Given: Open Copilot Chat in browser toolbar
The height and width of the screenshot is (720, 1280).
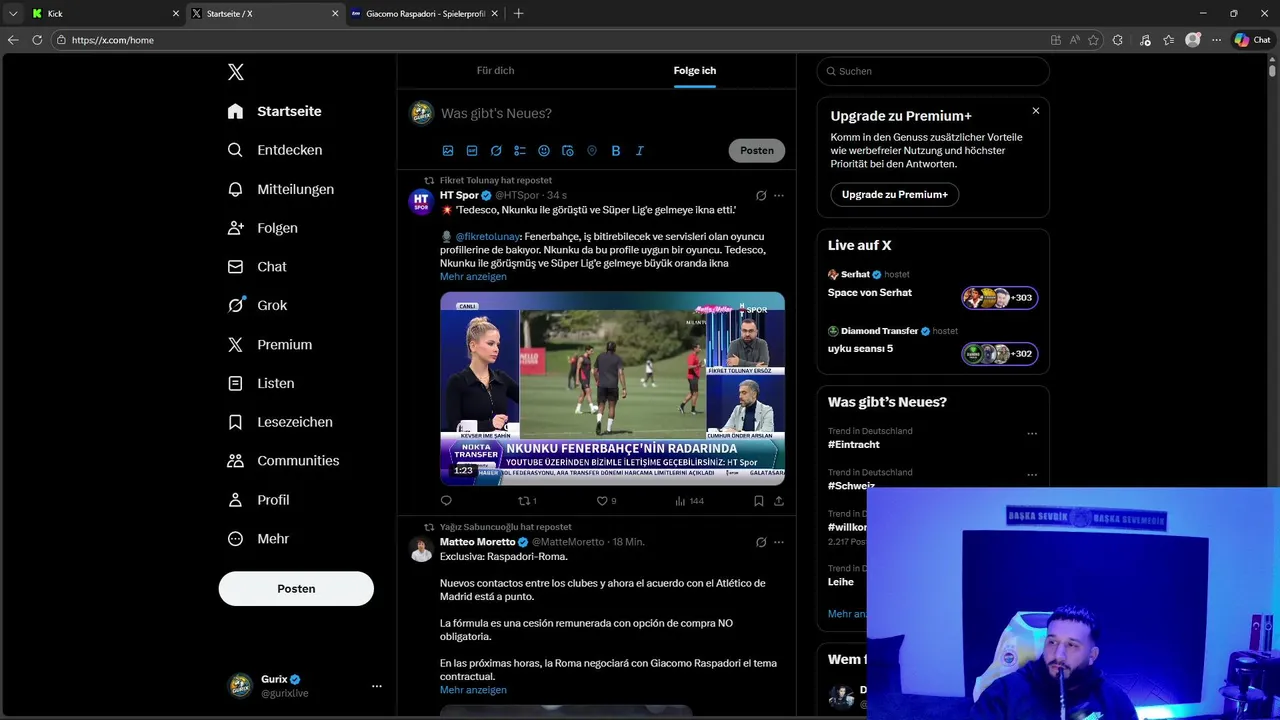Looking at the screenshot, I should click(x=1252, y=40).
